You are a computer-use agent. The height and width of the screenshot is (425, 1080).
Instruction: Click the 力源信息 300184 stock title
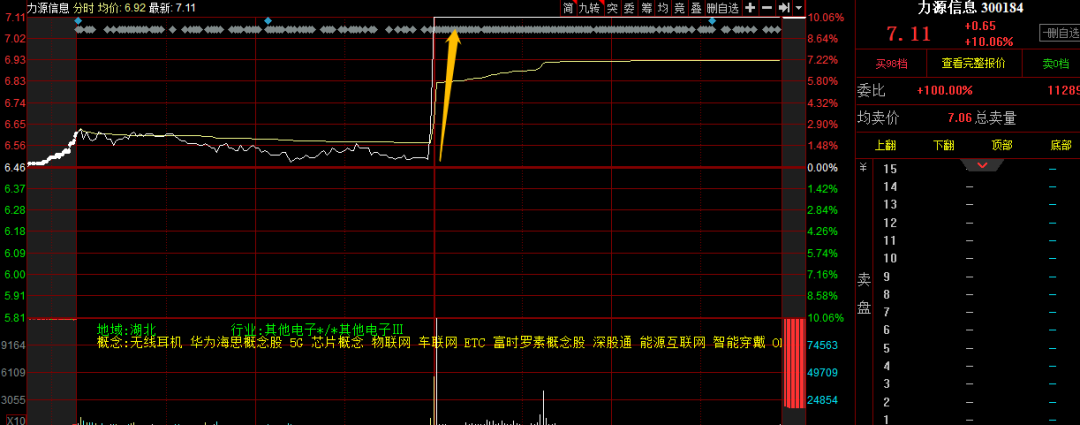[x=971, y=8]
